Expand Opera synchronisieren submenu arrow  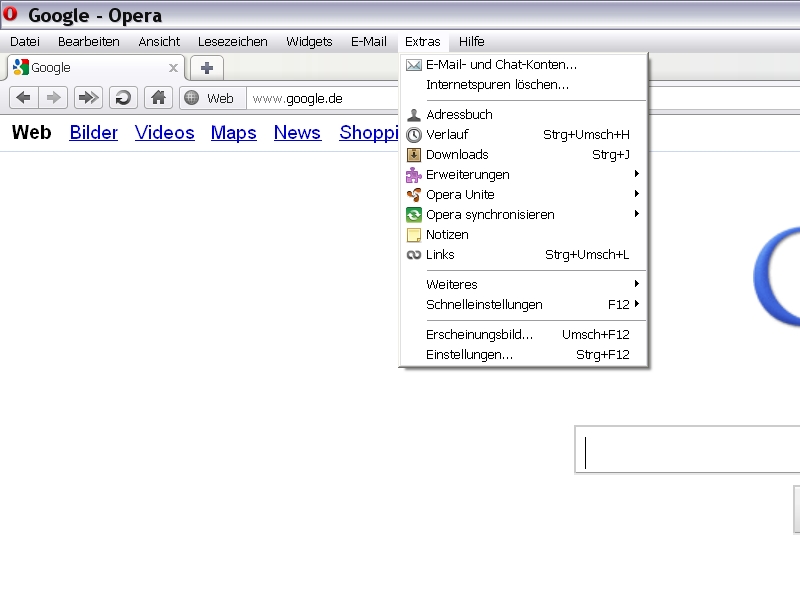(637, 214)
